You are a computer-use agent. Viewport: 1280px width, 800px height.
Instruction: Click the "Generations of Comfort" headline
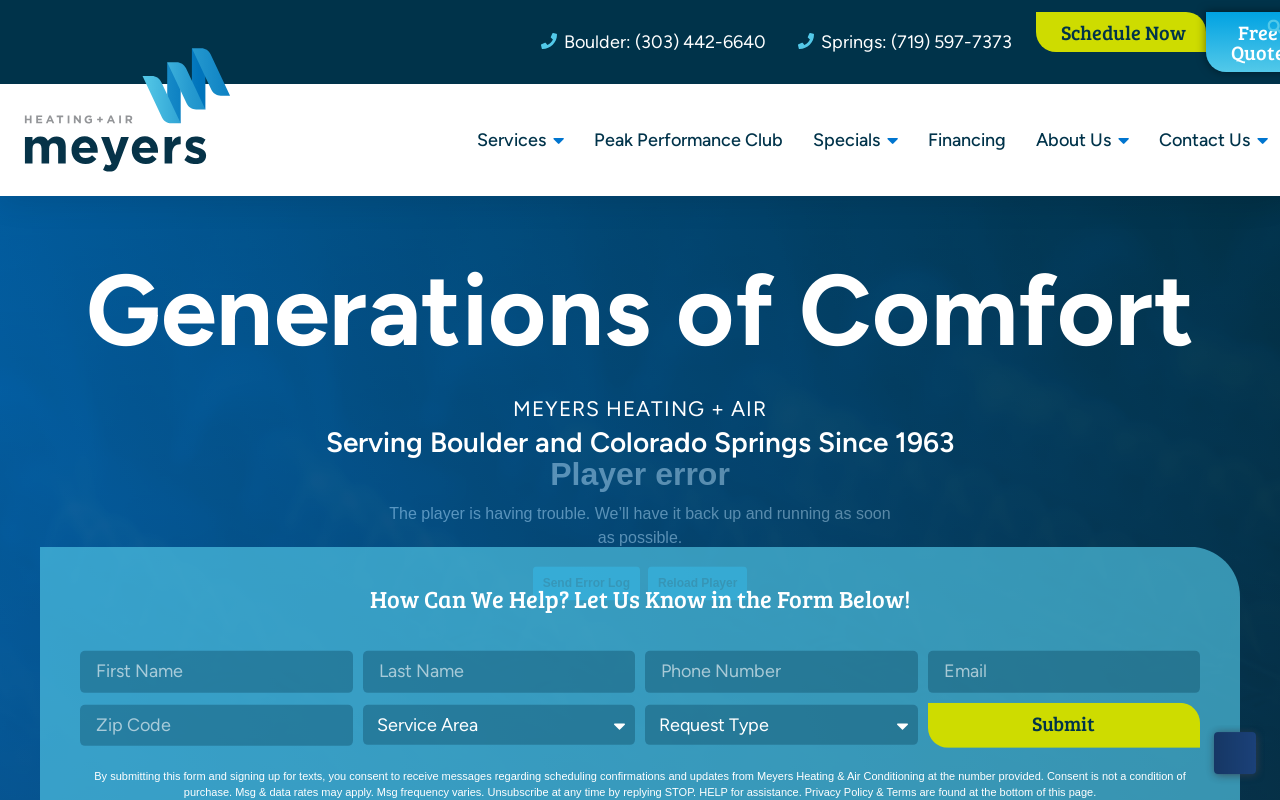click(x=640, y=310)
